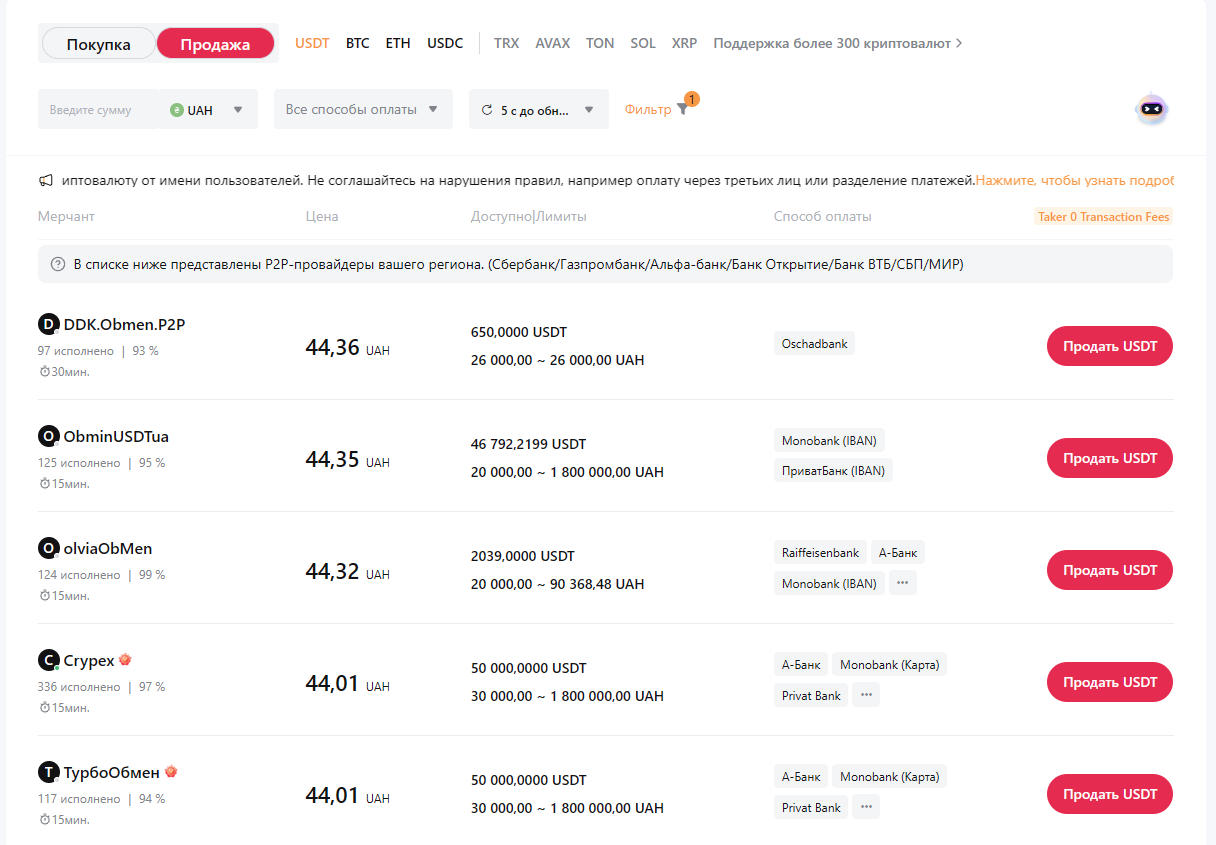The width and height of the screenshot is (1216, 845).
Task: Click the filter funnel icon
Action: tap(682, 110)
